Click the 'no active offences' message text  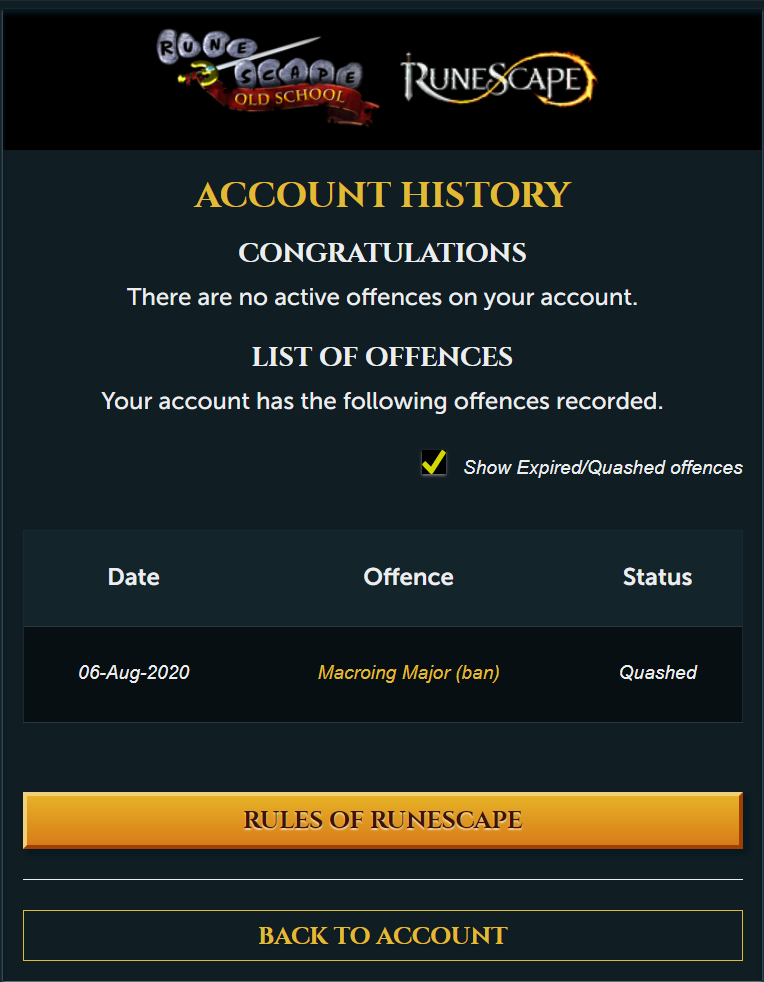point(382,297)
